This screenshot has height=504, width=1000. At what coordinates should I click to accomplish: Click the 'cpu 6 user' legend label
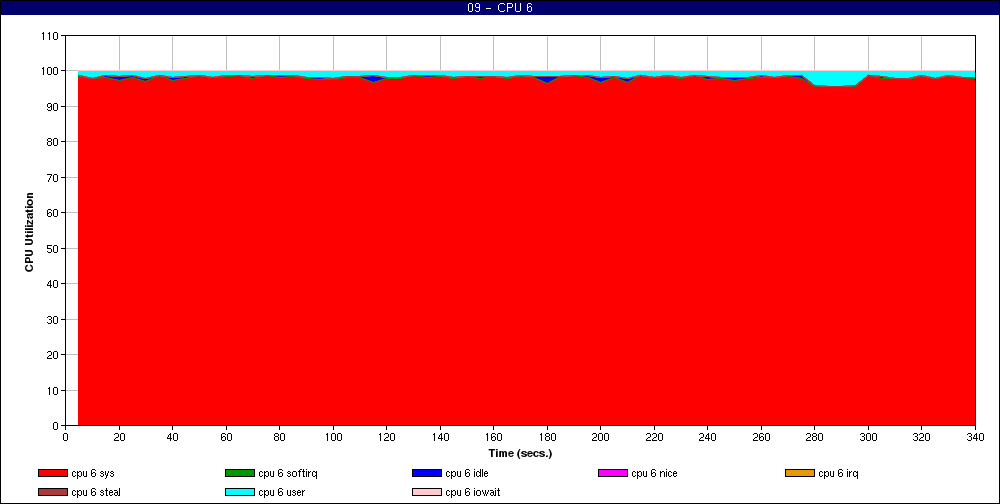pyautogui.click(x=281, y=493)
